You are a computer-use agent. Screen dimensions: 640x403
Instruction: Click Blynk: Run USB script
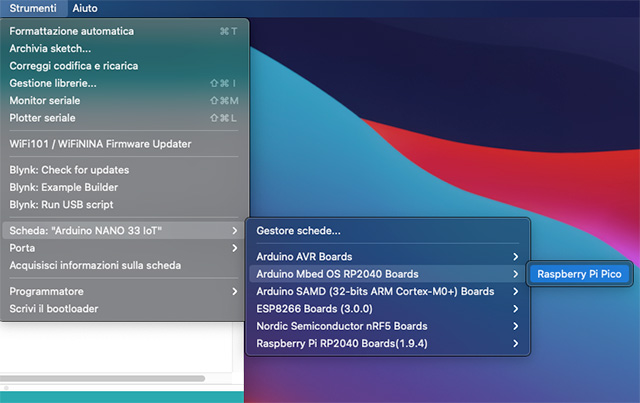tap(62, 204)
